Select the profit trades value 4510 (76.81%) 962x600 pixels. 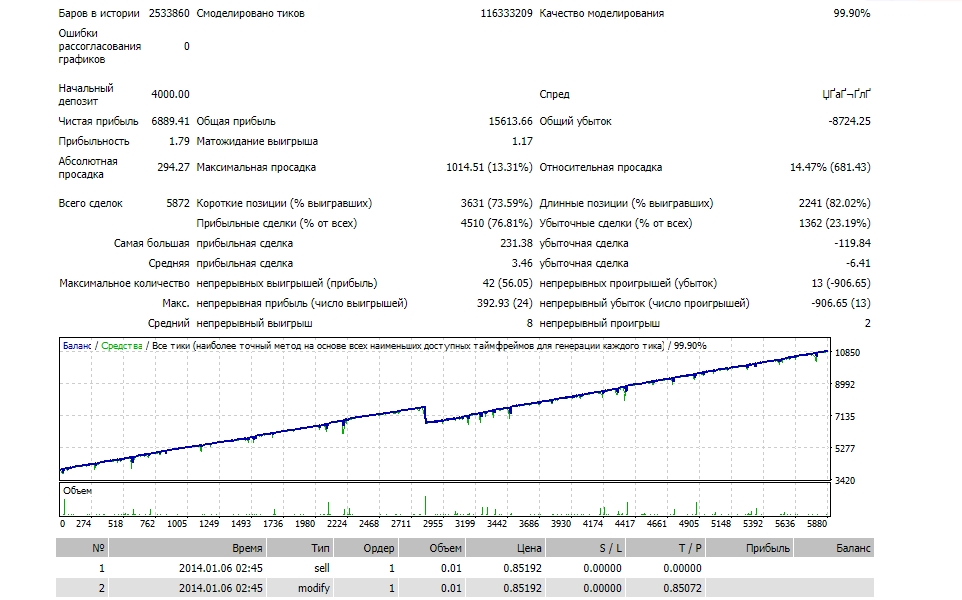click(496, 223)
